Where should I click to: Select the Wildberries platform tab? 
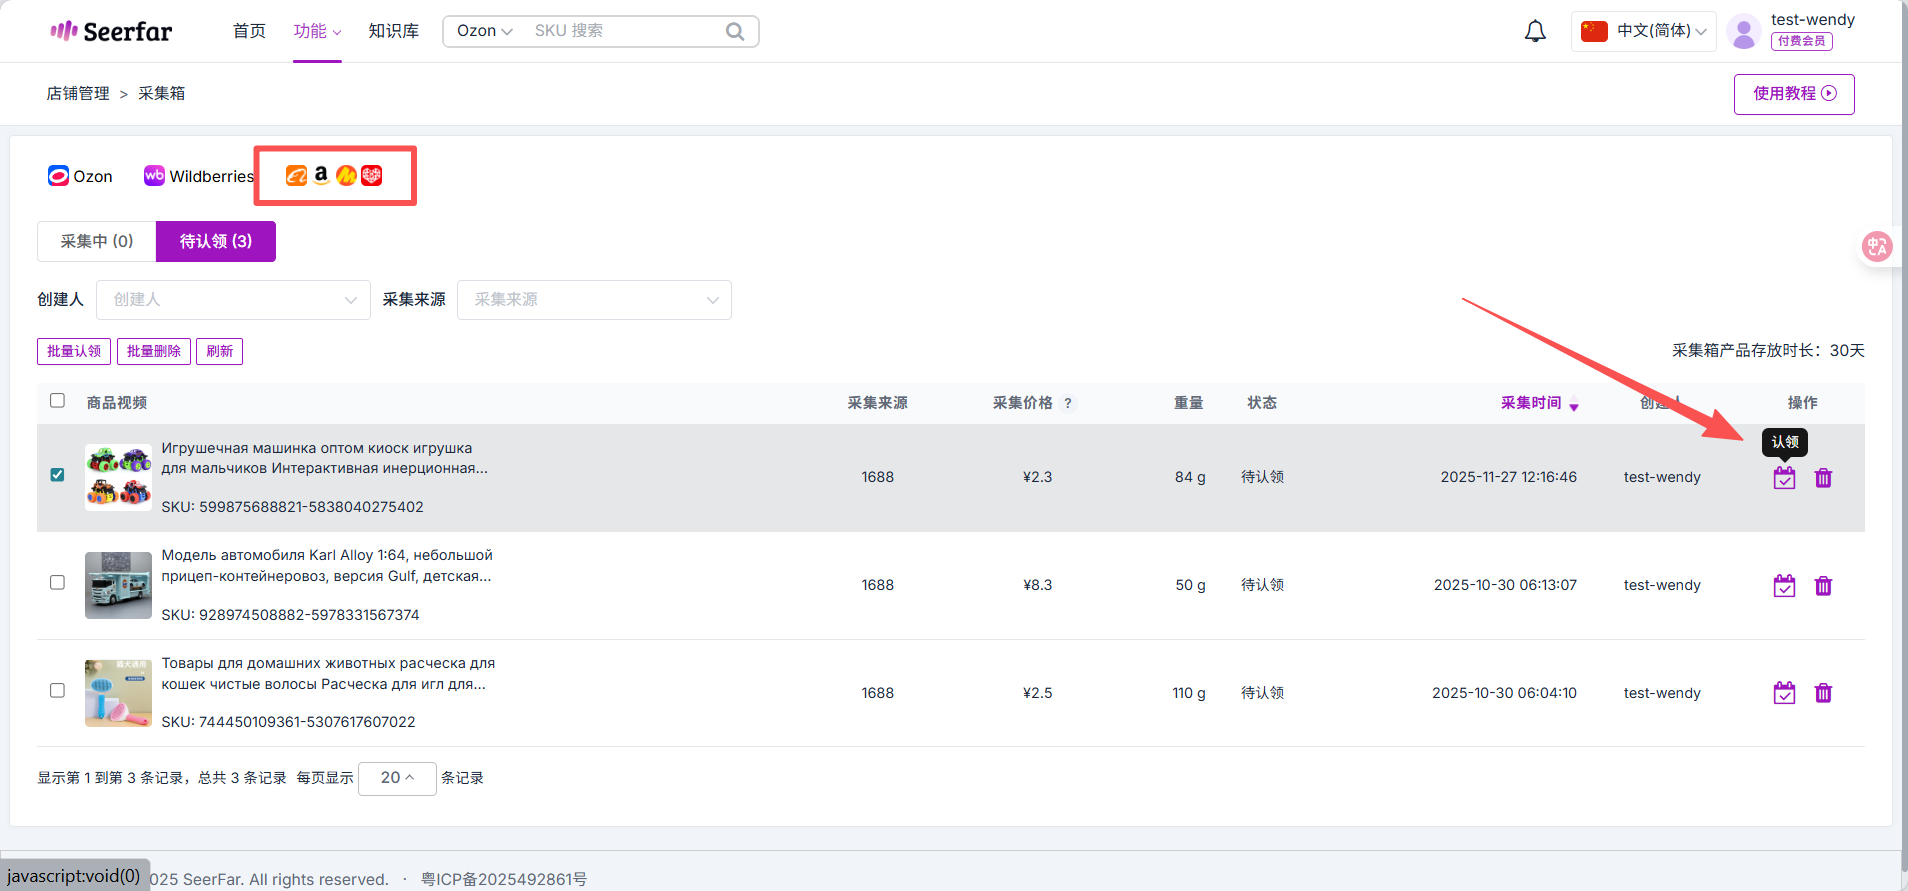pyautogui.click(x=199, y=176)
